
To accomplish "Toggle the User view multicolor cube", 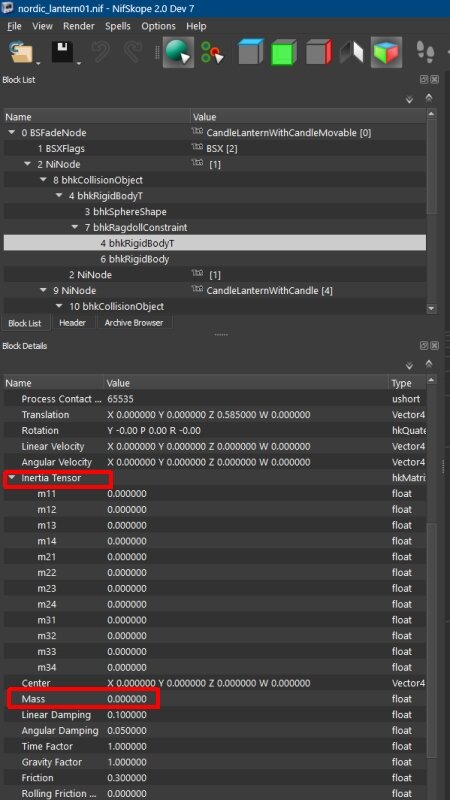I will coord(386,52).
